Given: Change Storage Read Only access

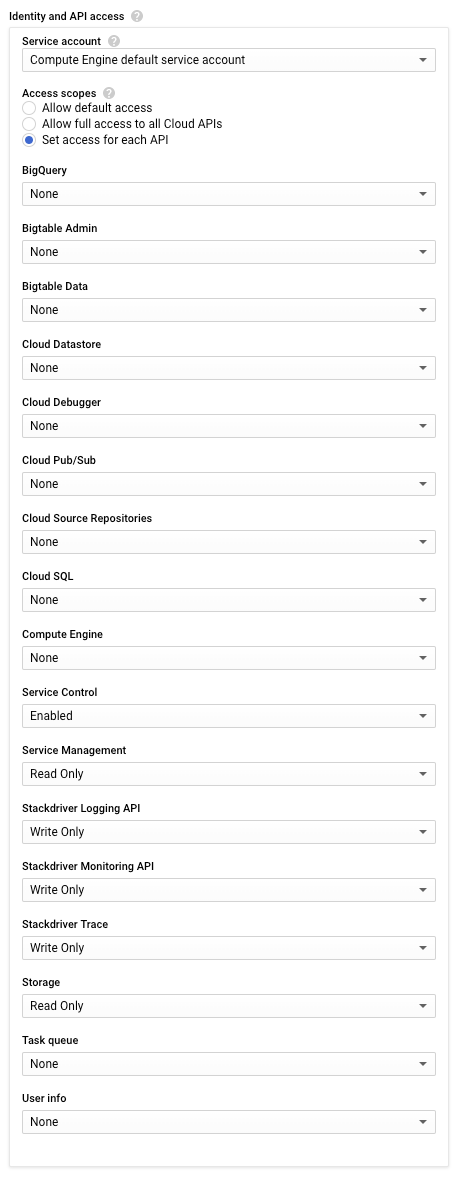Looking at the screenshot, I should coord(228,1005).
